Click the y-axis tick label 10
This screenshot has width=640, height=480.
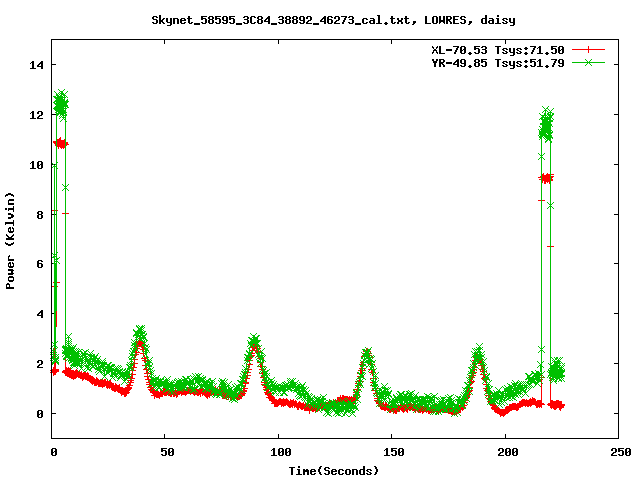pyautogui.click(x=37, y=164)
